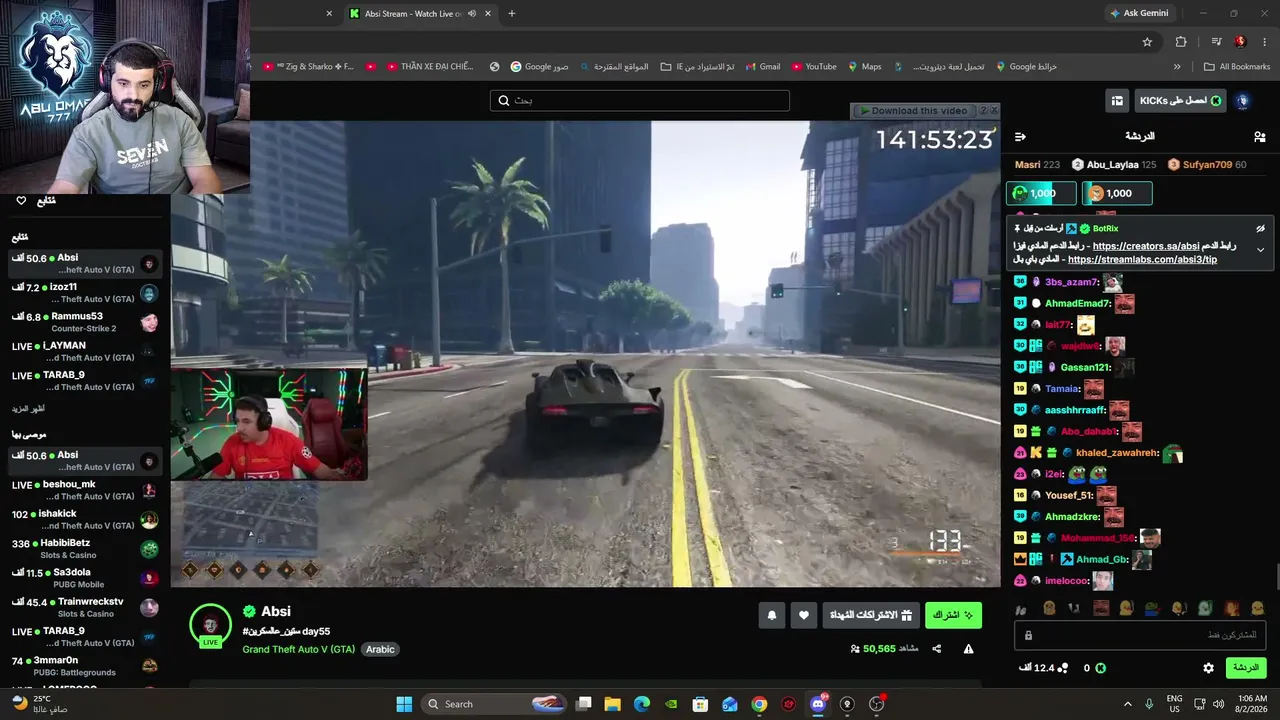1280x720 pixels.
Task: Mute the Absi Stream tab audio icon
Action: (471, 14)
